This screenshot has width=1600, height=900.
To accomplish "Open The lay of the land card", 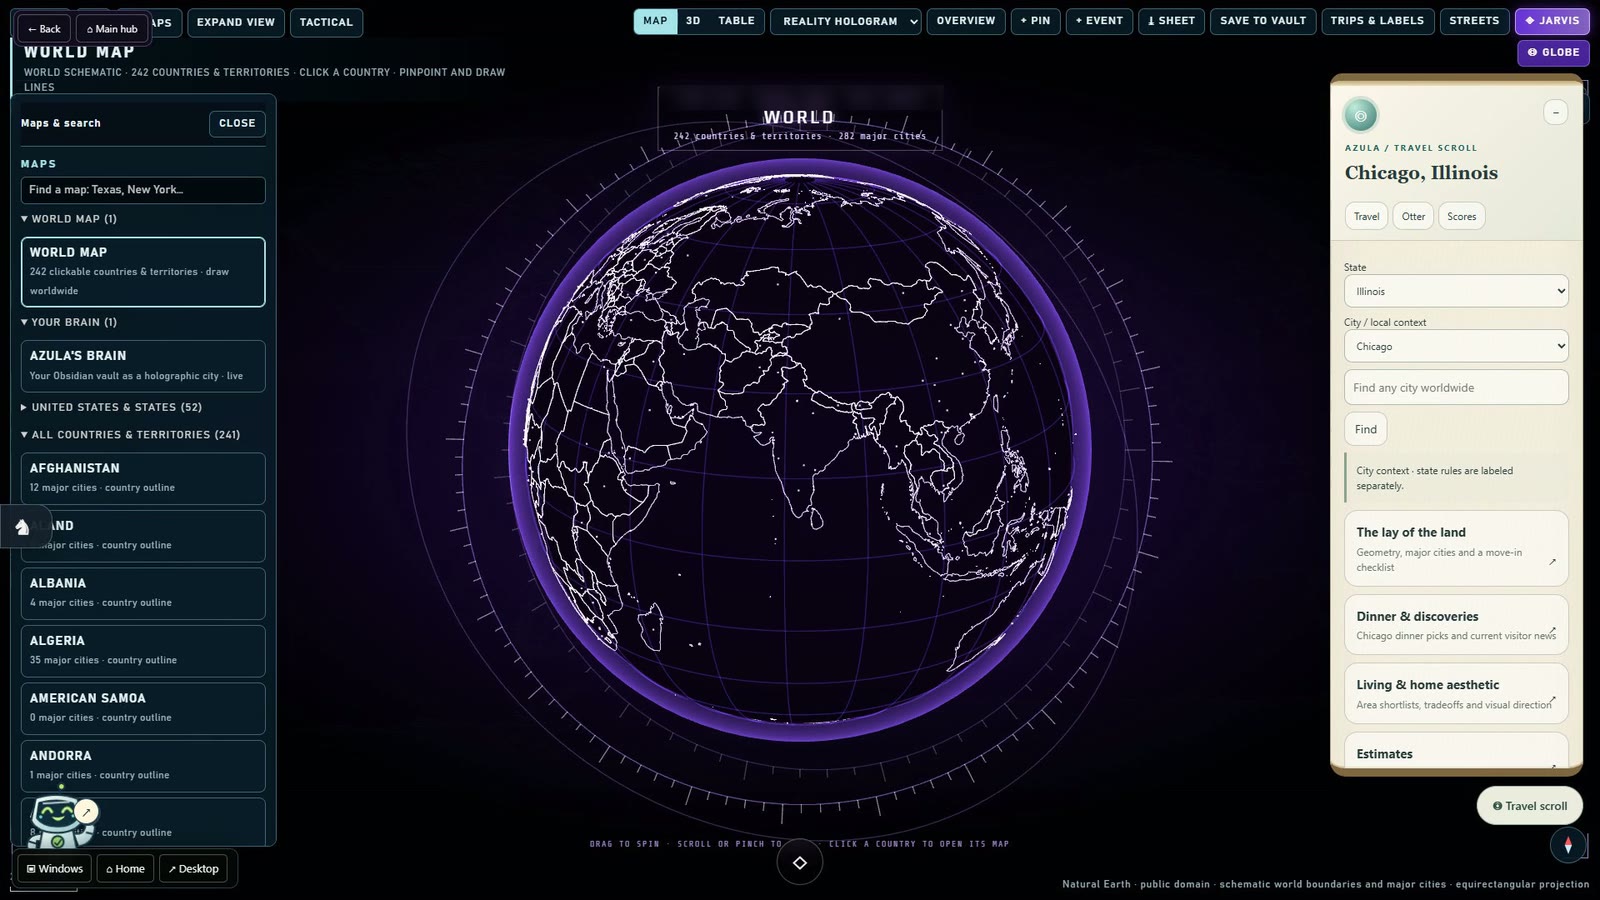I will click(1456, 549).
